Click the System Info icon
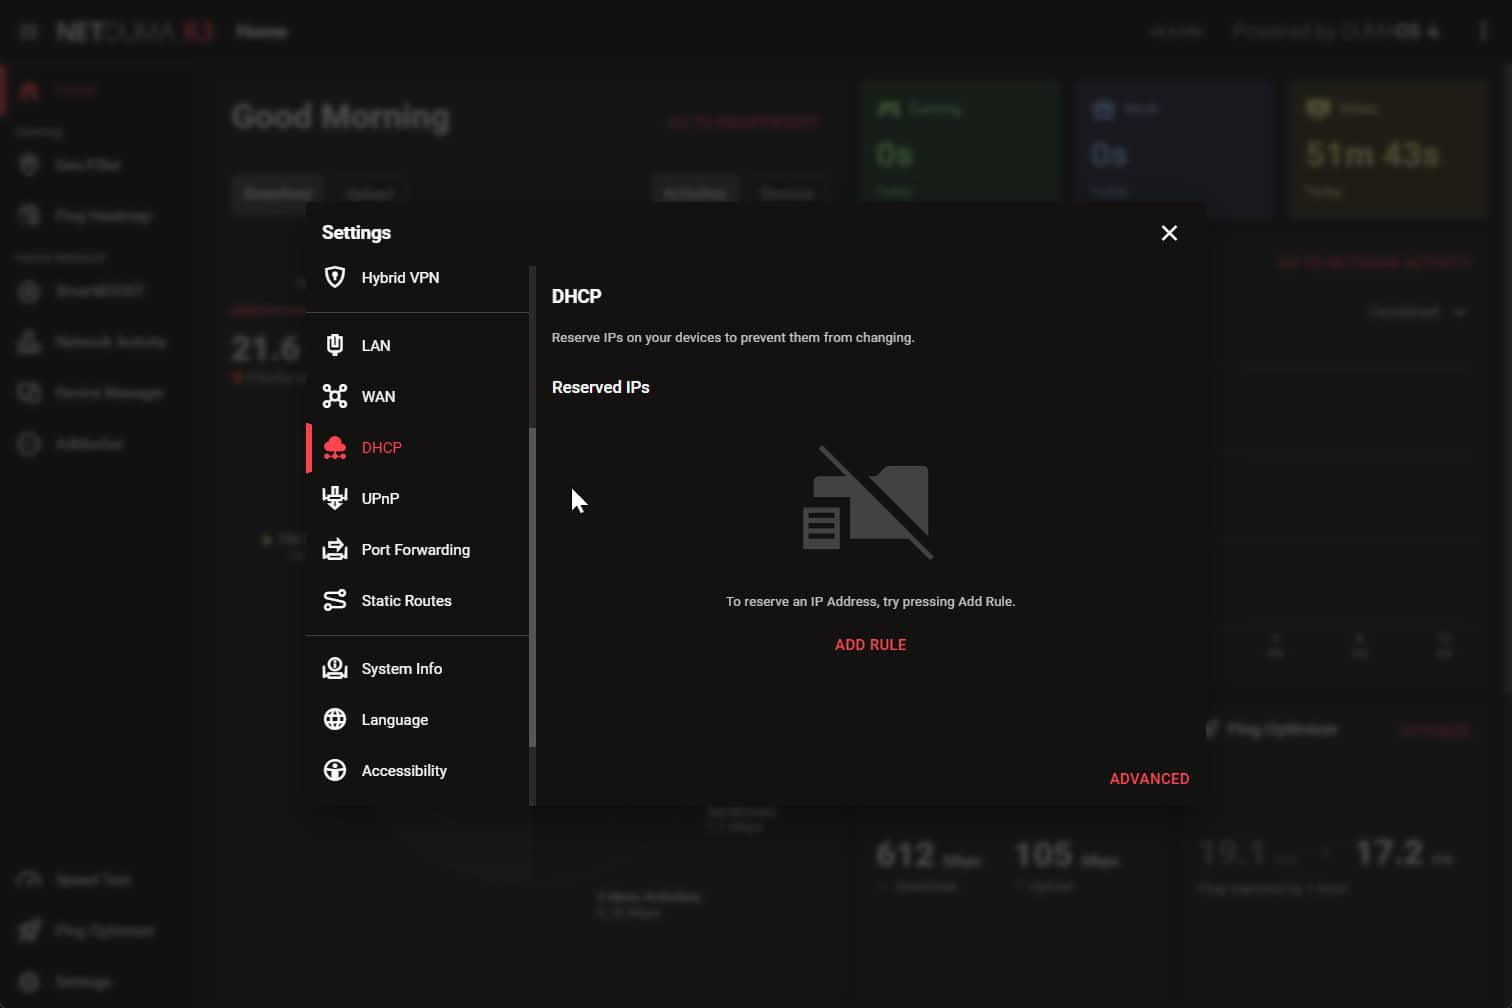 tap(335, 668)
